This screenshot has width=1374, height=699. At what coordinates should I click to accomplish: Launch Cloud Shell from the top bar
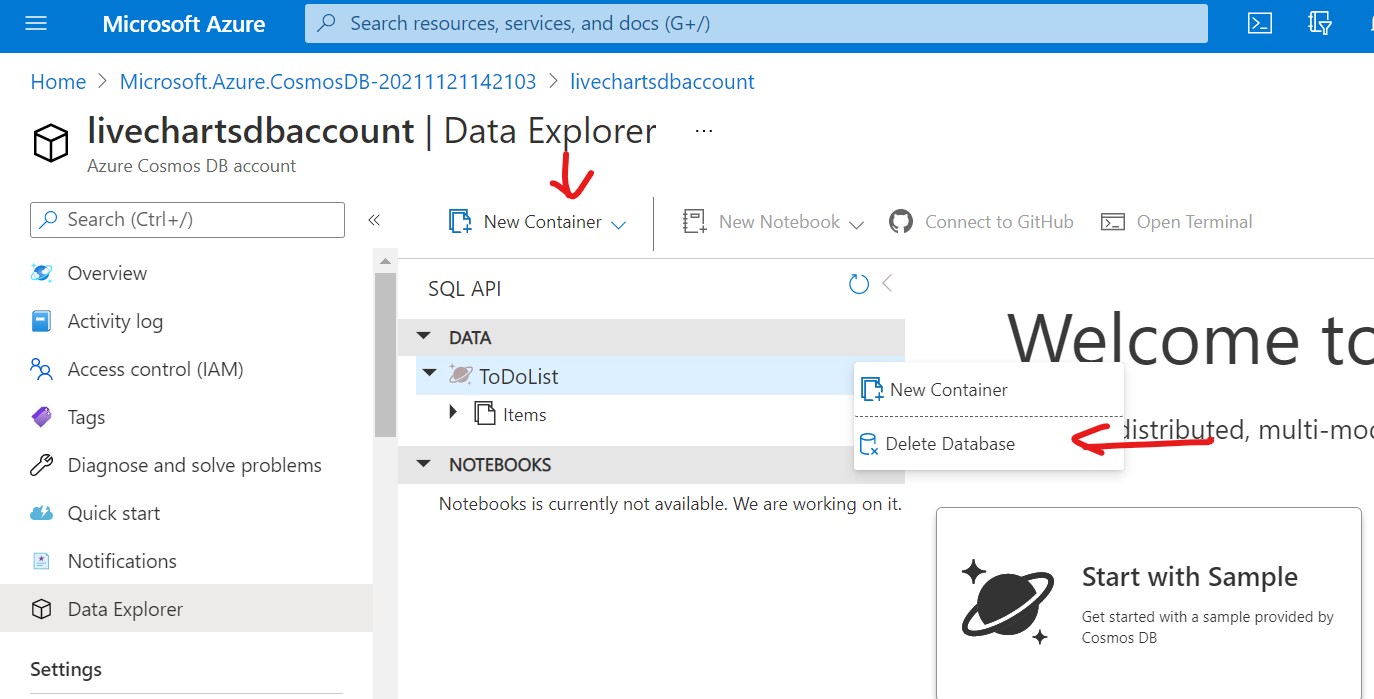click(x=1260, y=24)
